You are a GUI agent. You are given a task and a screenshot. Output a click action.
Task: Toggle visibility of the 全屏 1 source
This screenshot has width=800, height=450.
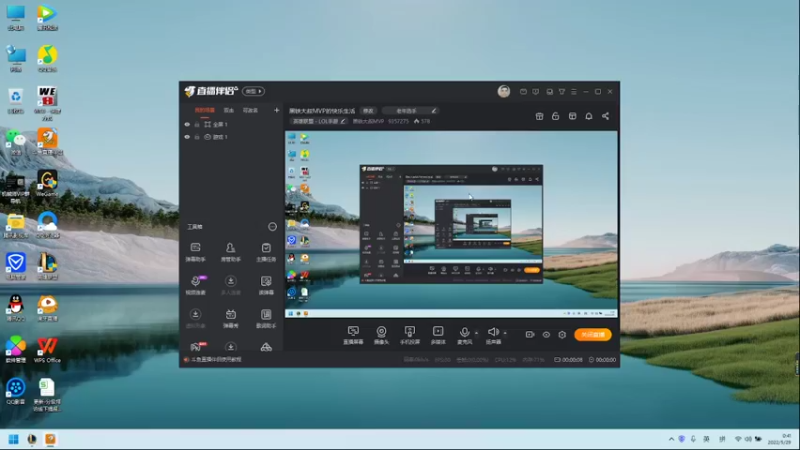click(x=187, y=124)
